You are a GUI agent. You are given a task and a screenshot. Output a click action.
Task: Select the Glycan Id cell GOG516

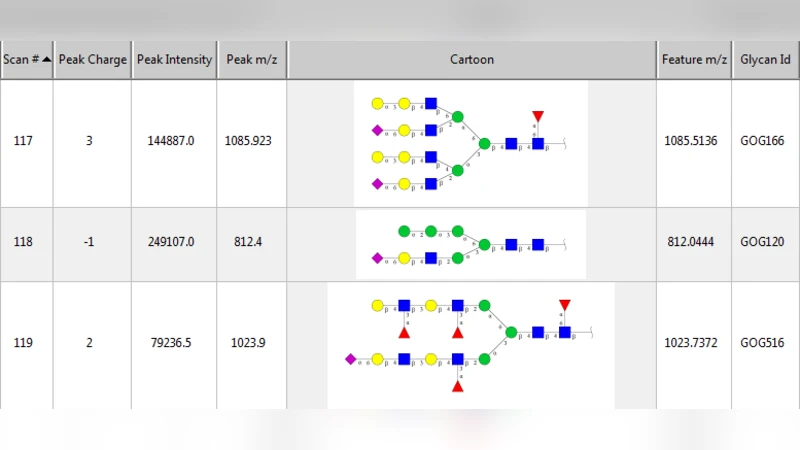(765, 343)
